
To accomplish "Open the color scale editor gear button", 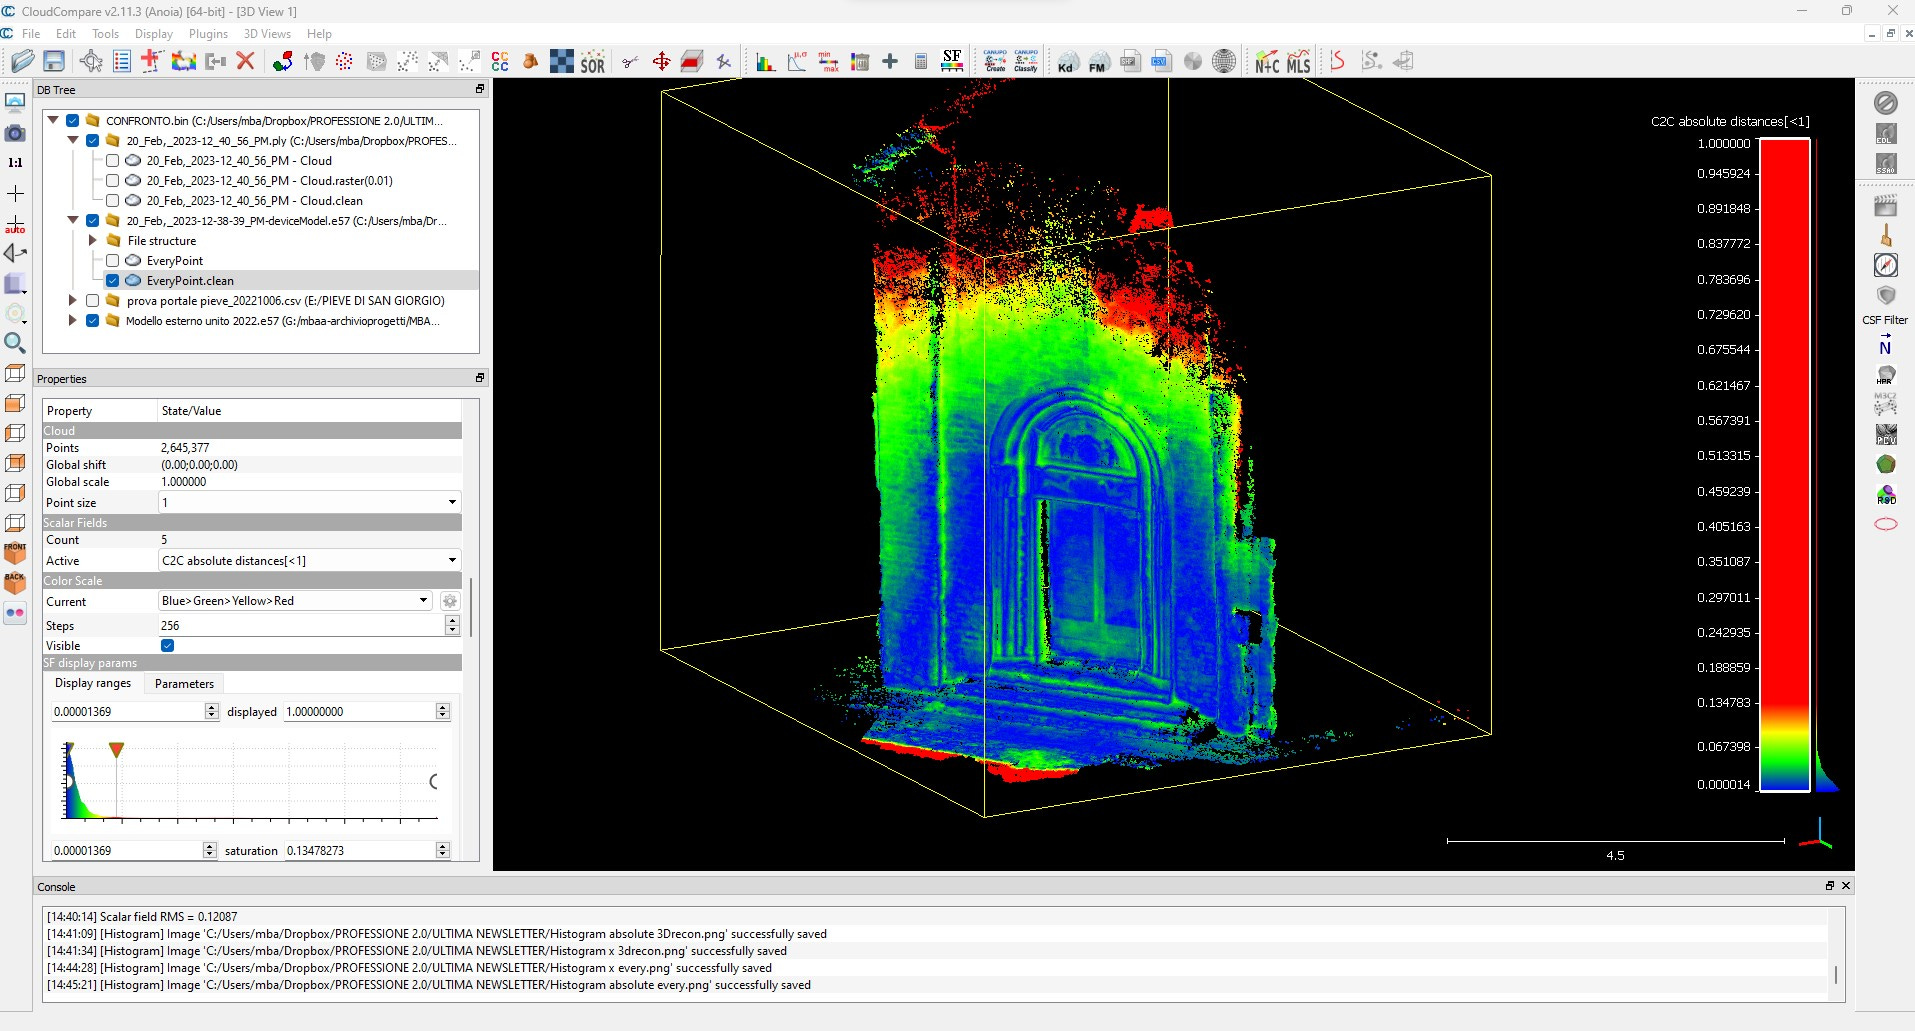I will click(450, 601).
